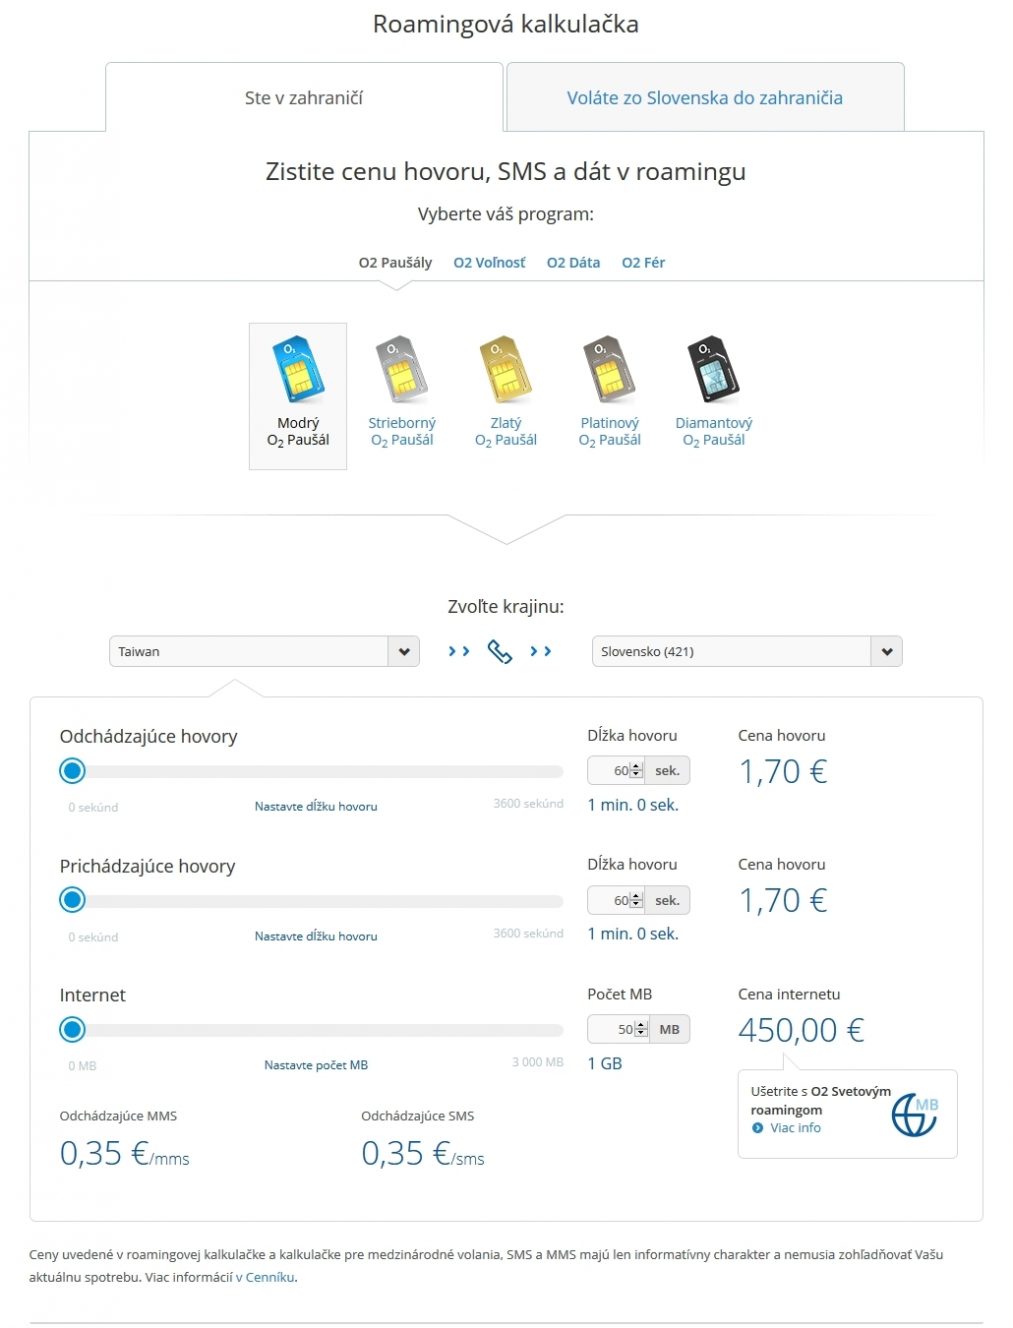Select the O2 Dáta program
The height and width of the screenshot is (1328, 1013).
coord(573,263)
